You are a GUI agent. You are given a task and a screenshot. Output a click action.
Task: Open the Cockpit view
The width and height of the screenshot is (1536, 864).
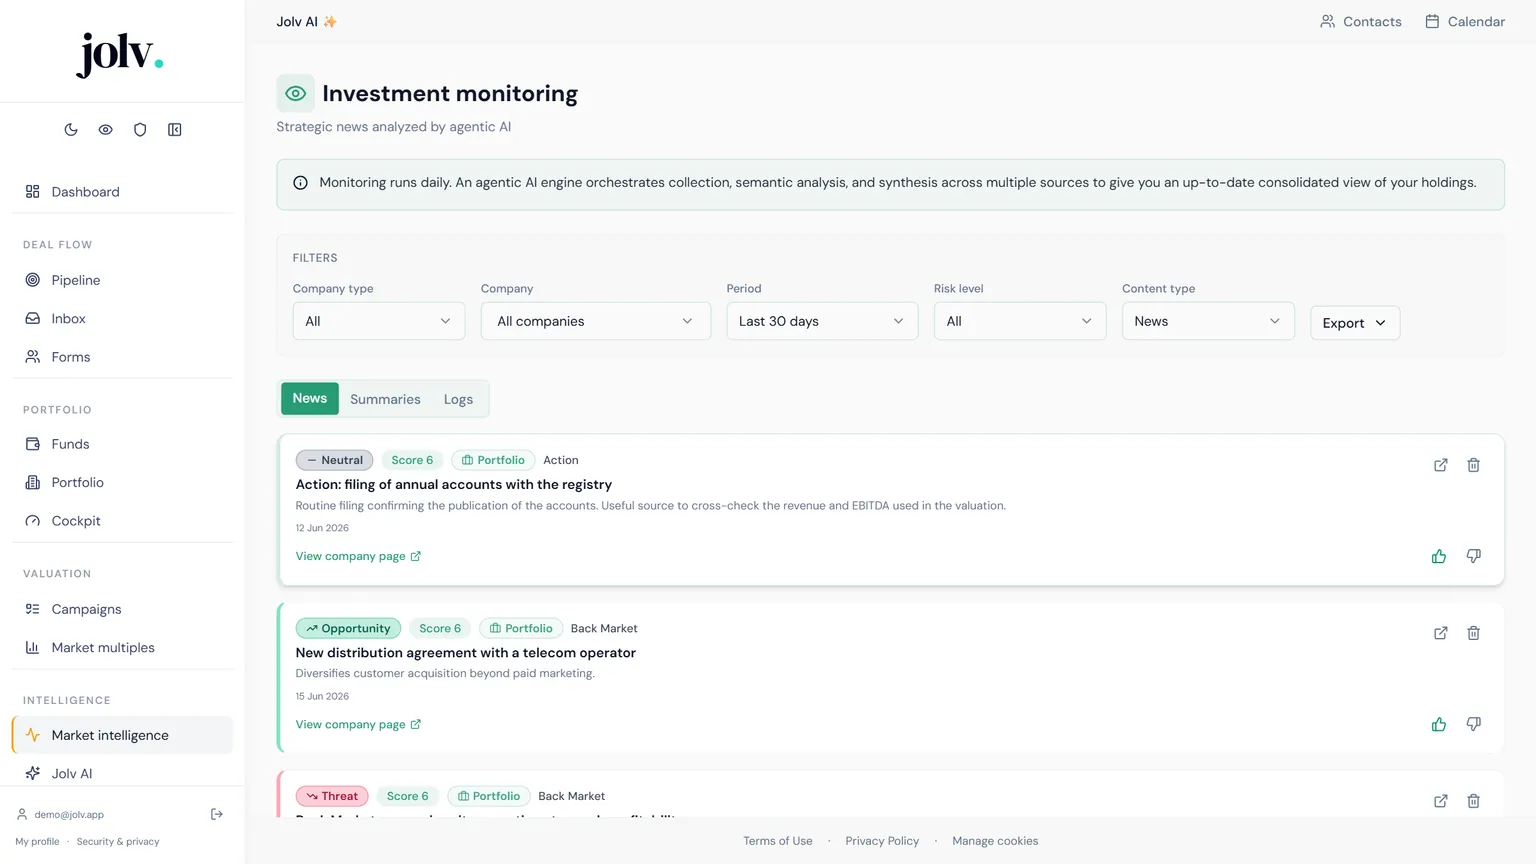(122, 521)
